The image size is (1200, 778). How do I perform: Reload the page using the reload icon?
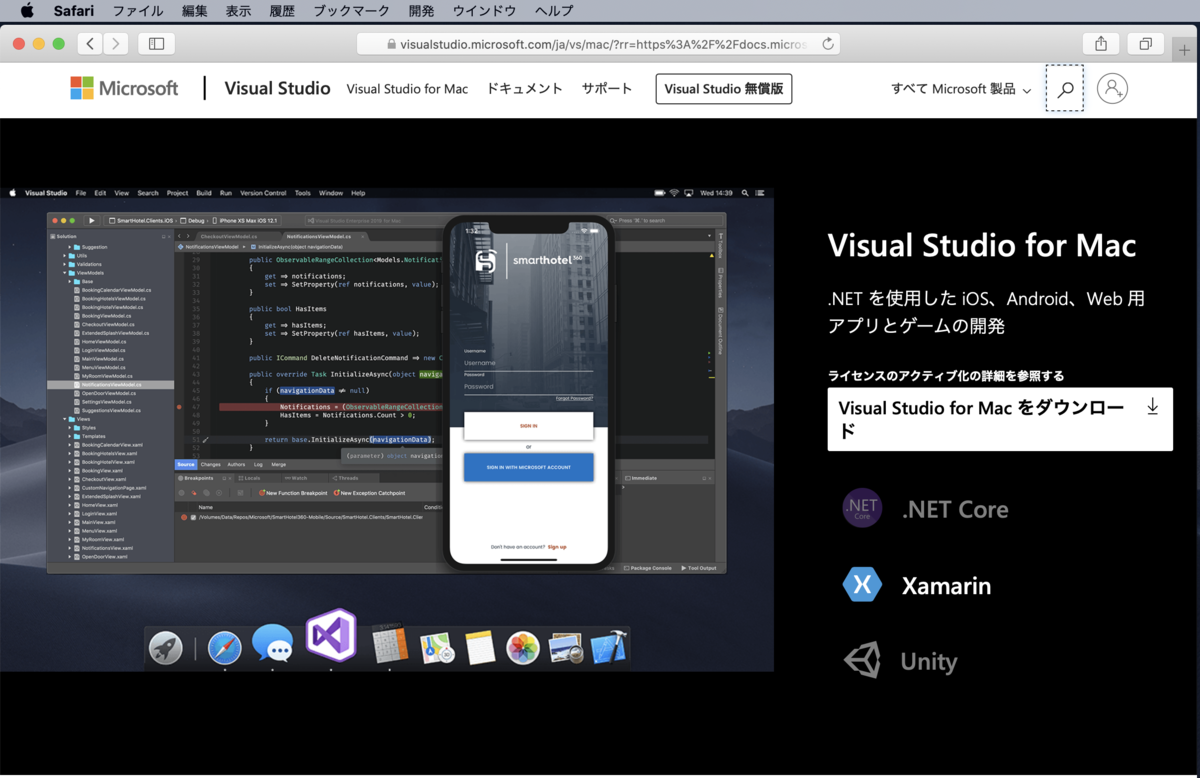pyautogui.click(x=828, y=44)
